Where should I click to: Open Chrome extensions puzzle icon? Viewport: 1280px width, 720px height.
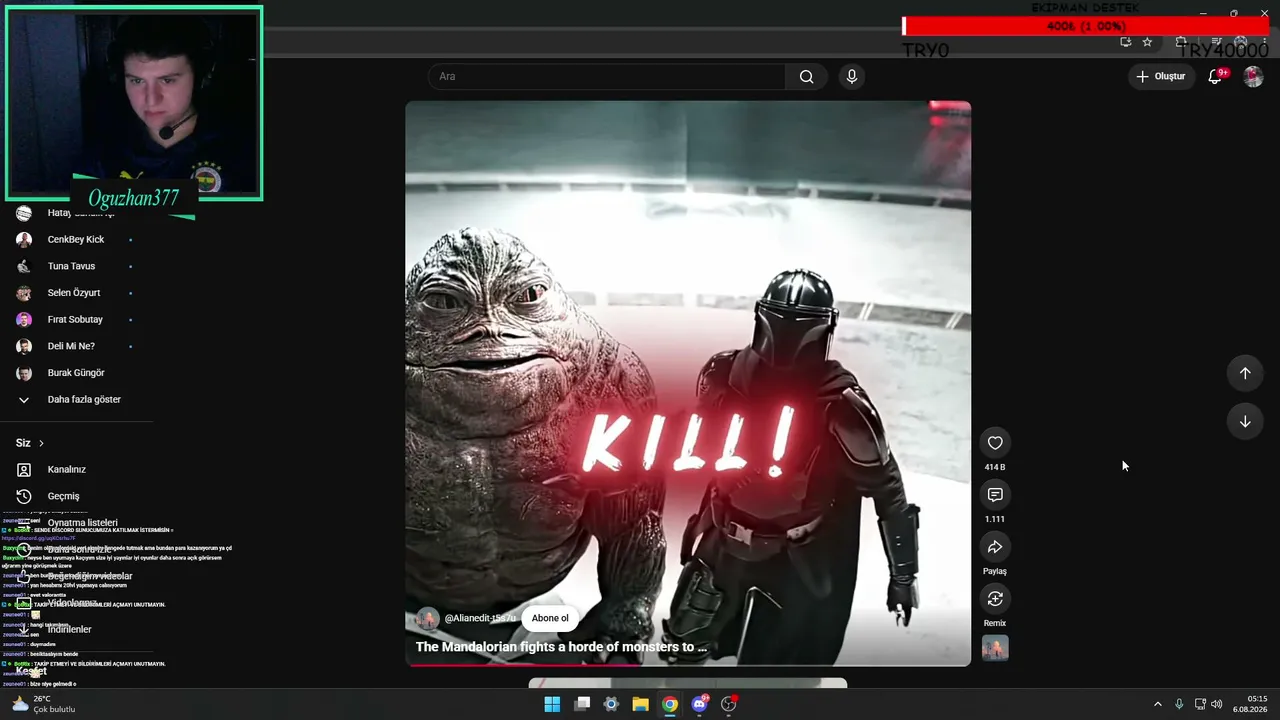coord(1181,42)
